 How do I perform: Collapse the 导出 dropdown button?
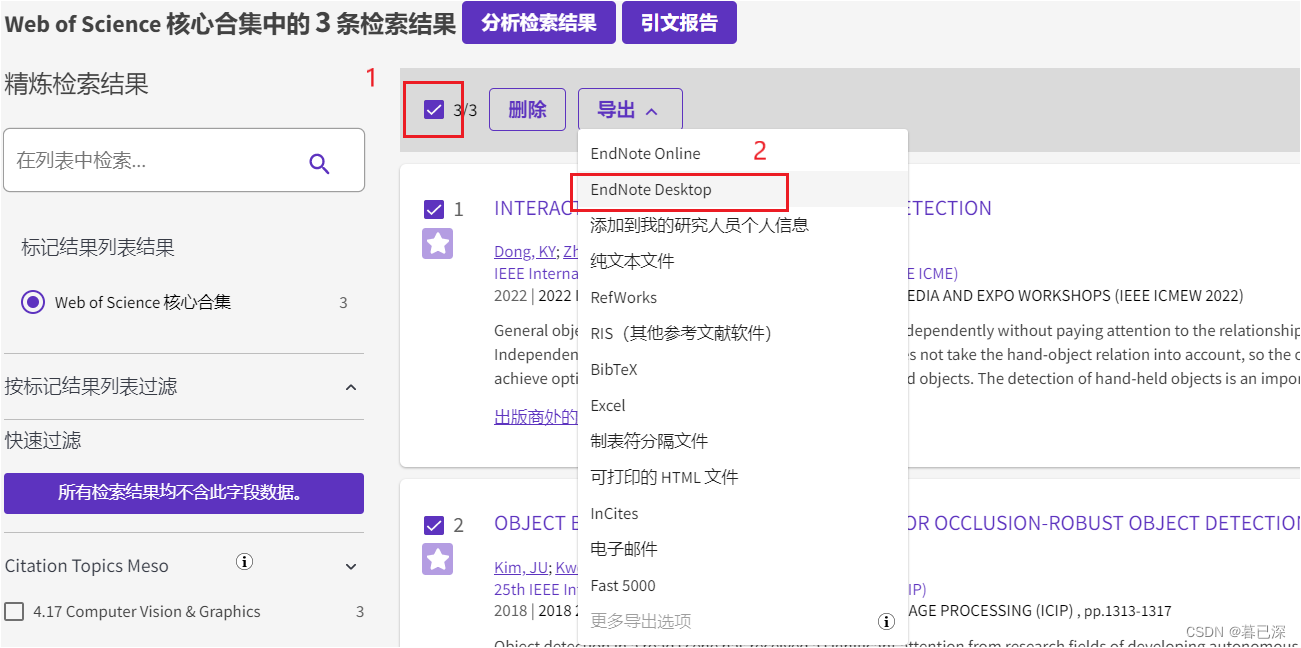pos(630,110)
